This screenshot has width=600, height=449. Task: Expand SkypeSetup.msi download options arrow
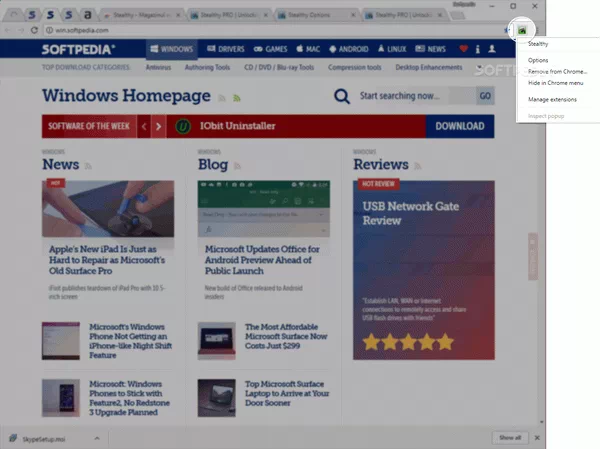point(96,437)
